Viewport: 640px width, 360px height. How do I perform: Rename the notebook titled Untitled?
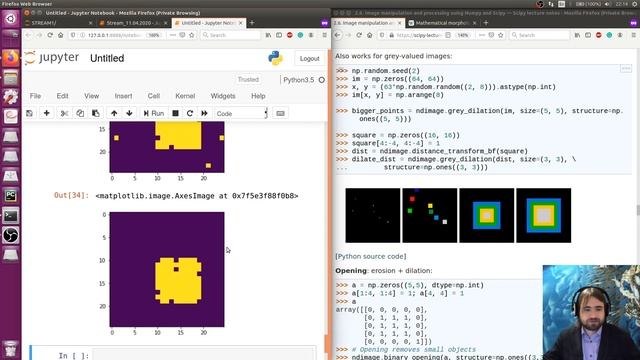pyautogui.click(x=107, y=58)
